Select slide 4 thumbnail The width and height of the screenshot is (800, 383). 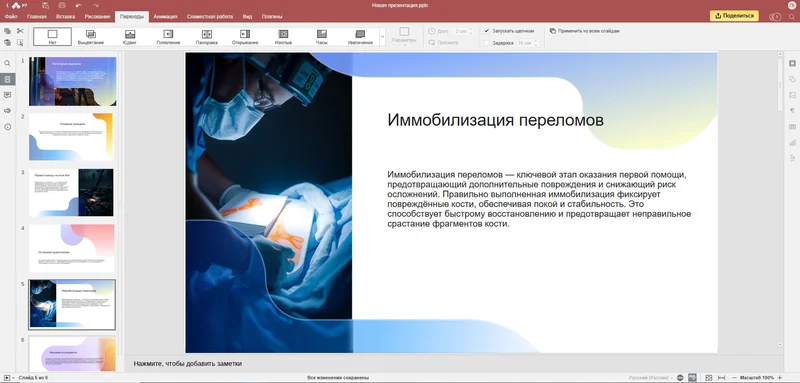[x=71, y=248]
